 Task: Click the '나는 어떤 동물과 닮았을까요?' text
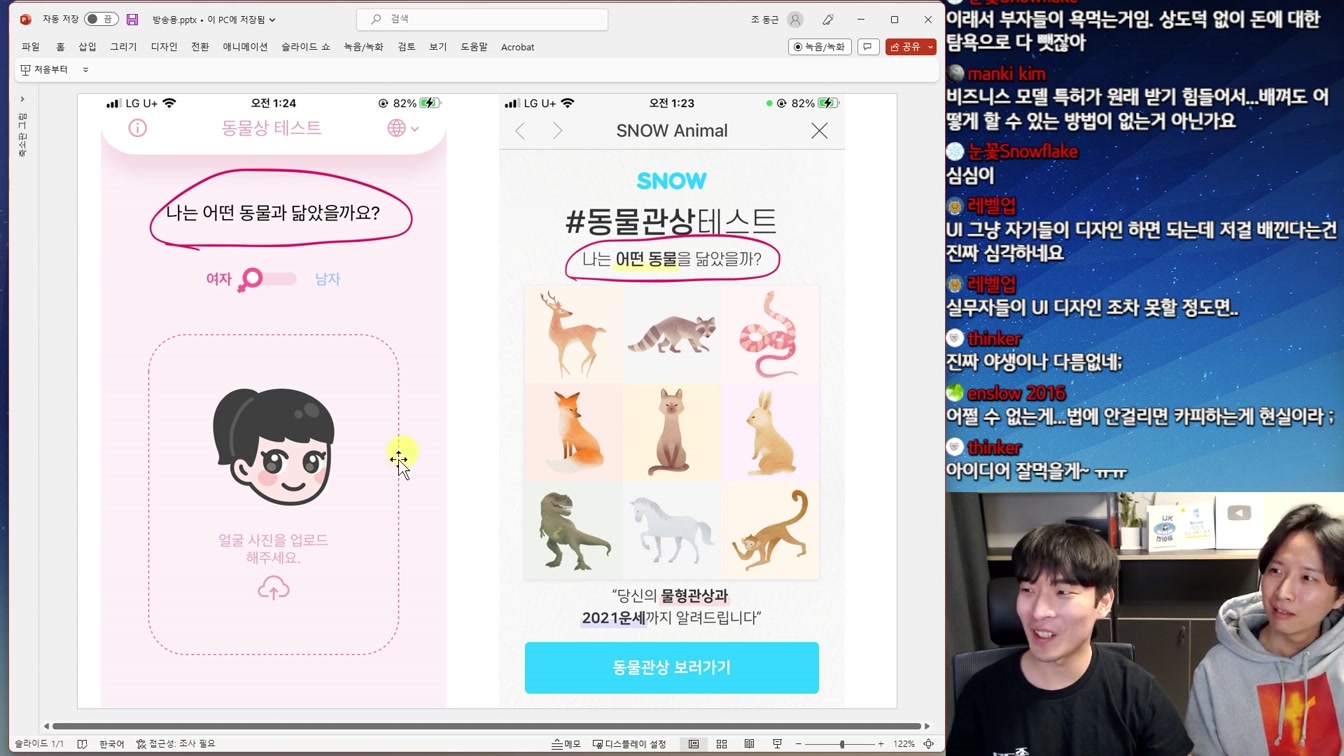pos(273,213)
